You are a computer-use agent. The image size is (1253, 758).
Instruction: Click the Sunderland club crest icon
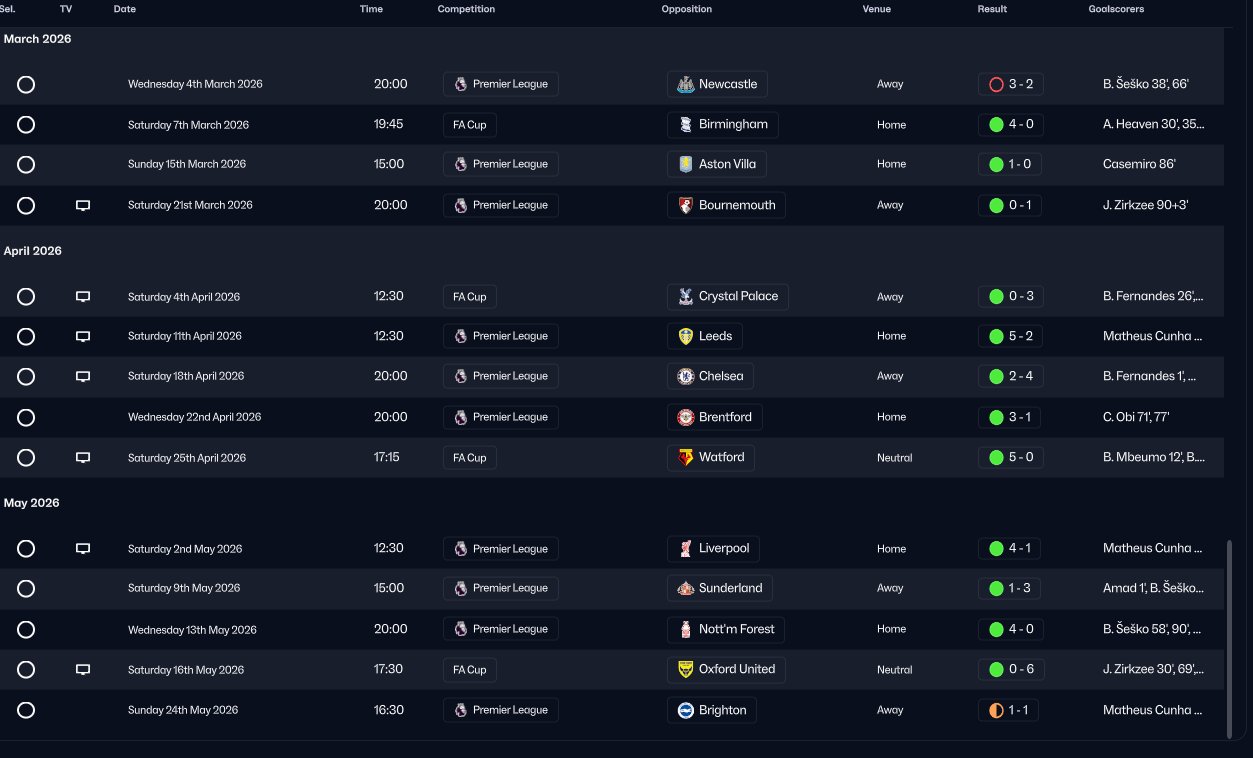coord(685,588)
